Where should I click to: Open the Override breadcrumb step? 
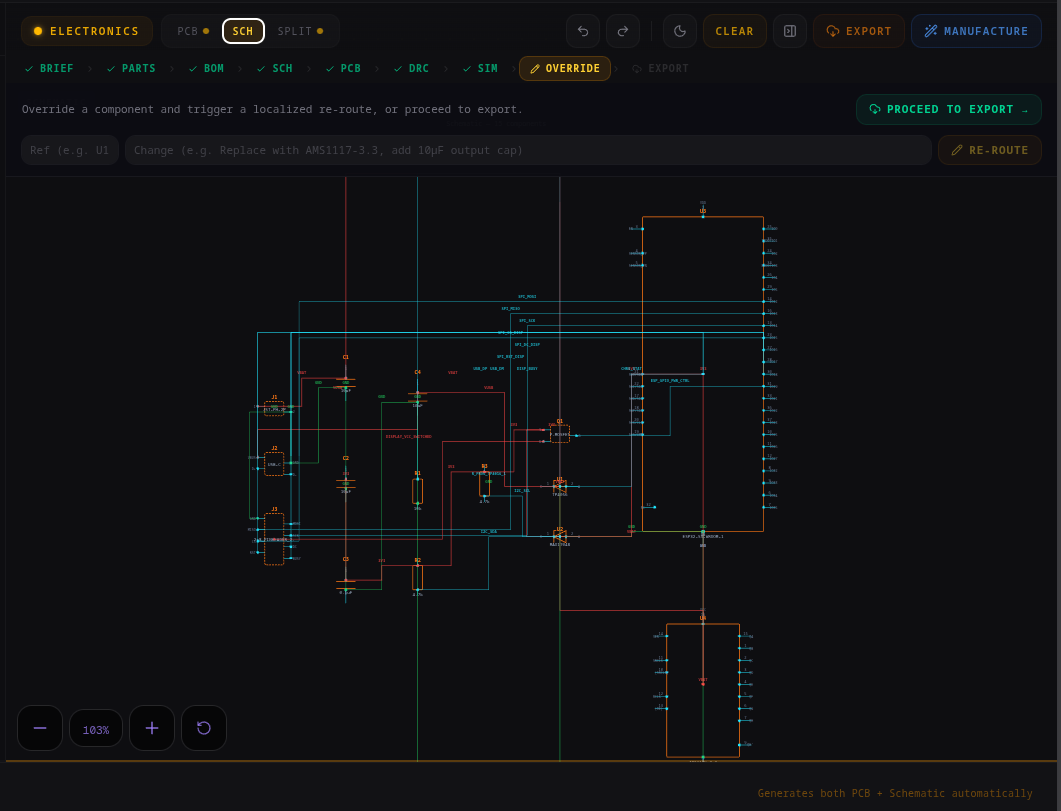tap(565, 68)
